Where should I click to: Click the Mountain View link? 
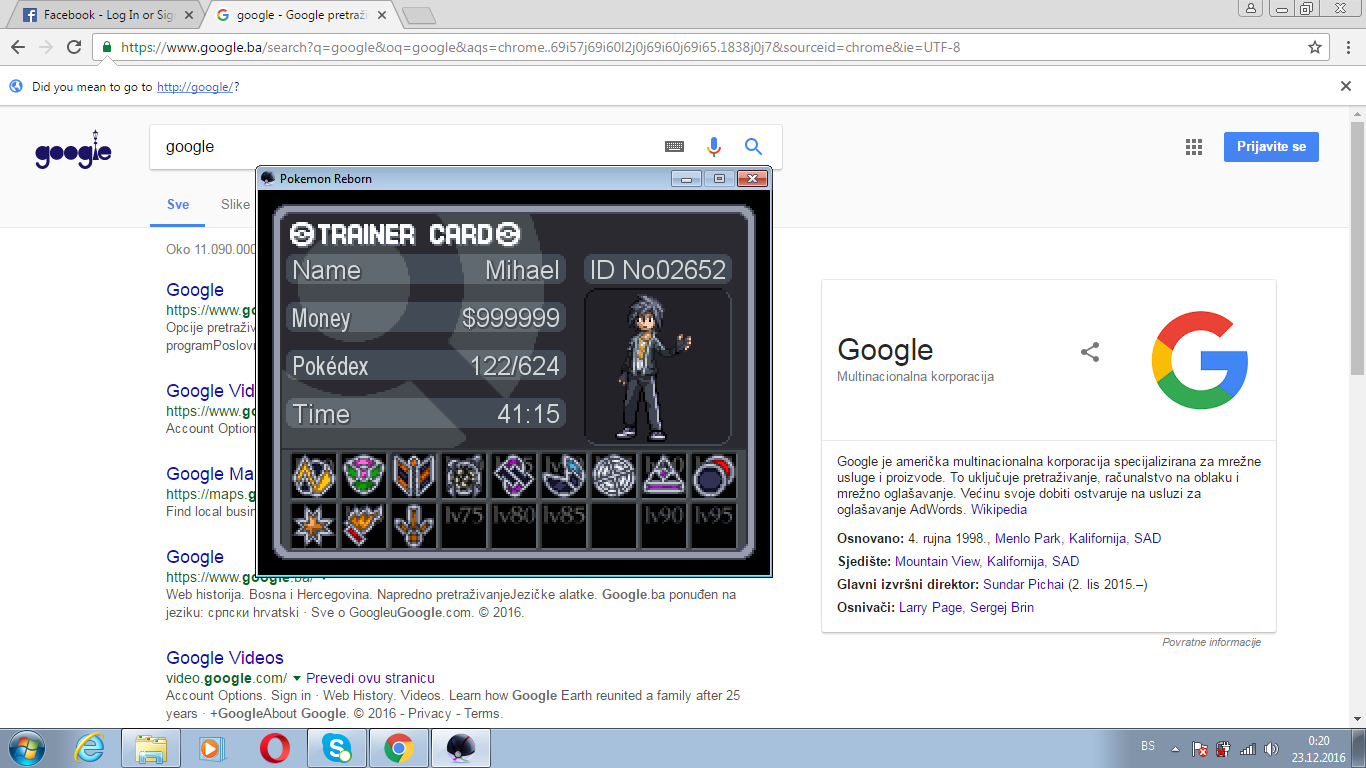click(x=939, y=561)
